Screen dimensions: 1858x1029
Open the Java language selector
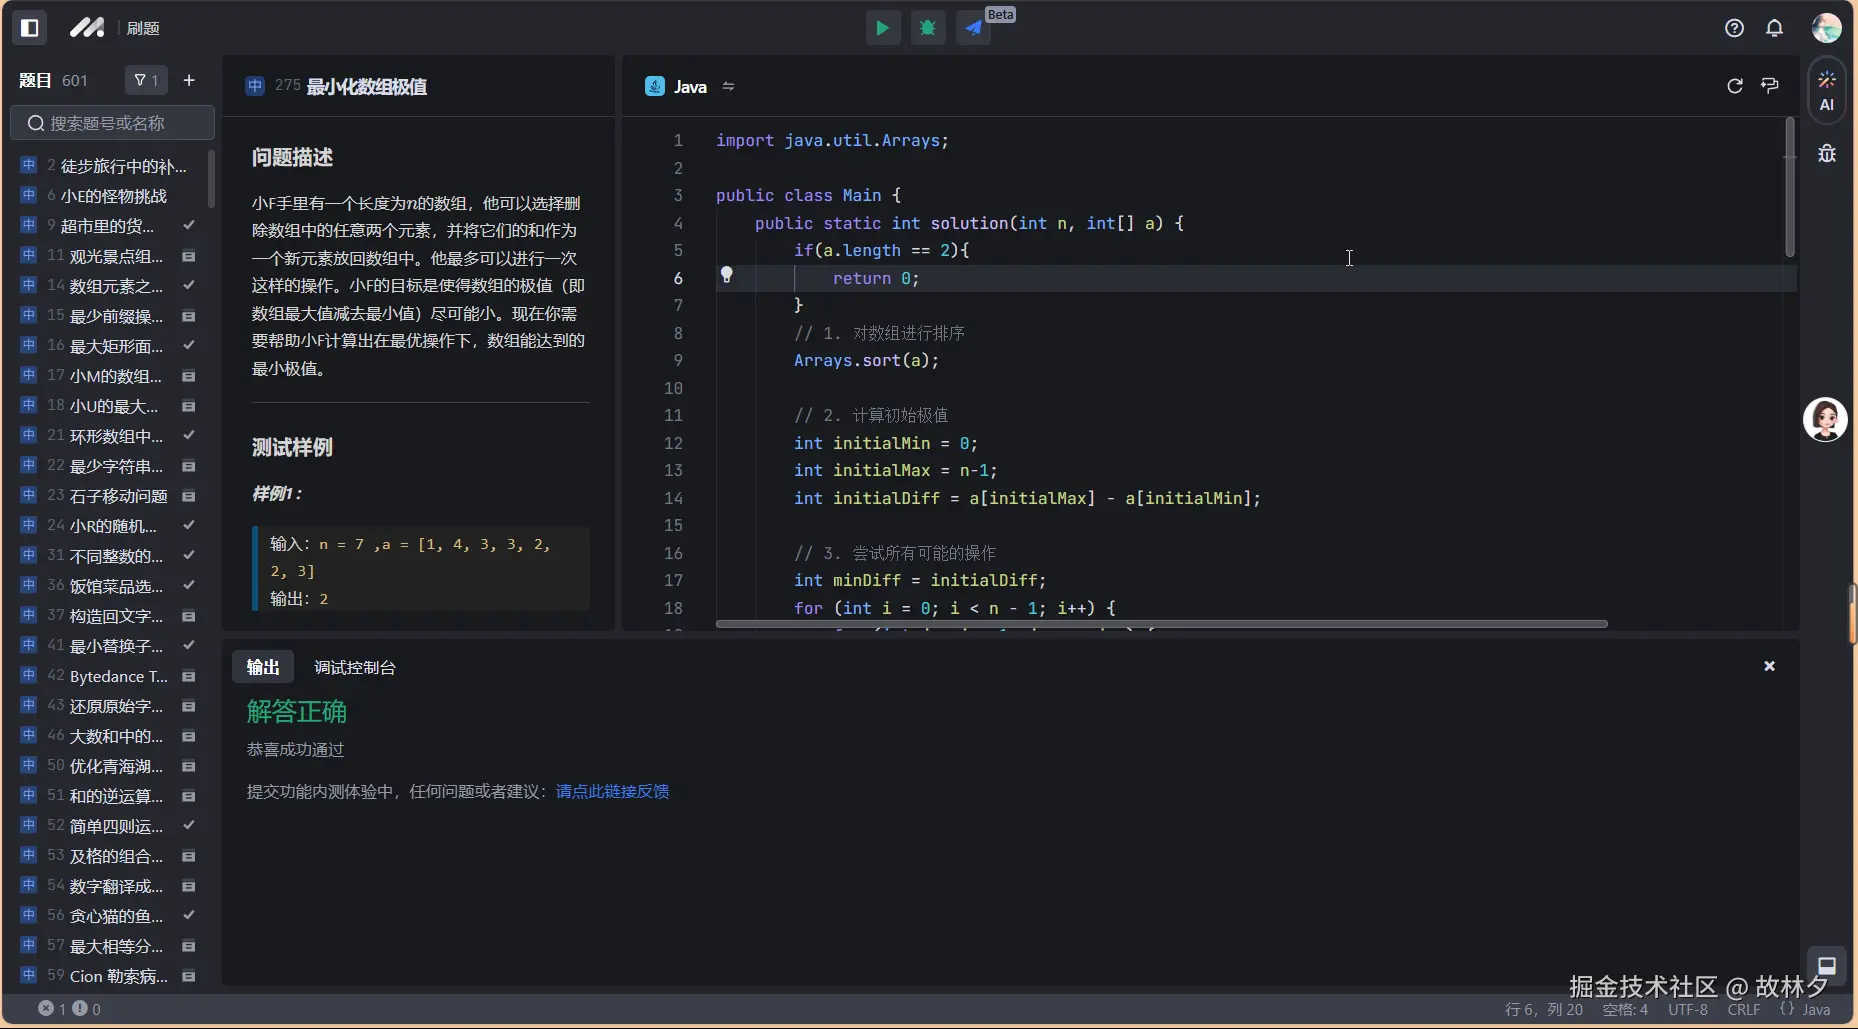690,87
